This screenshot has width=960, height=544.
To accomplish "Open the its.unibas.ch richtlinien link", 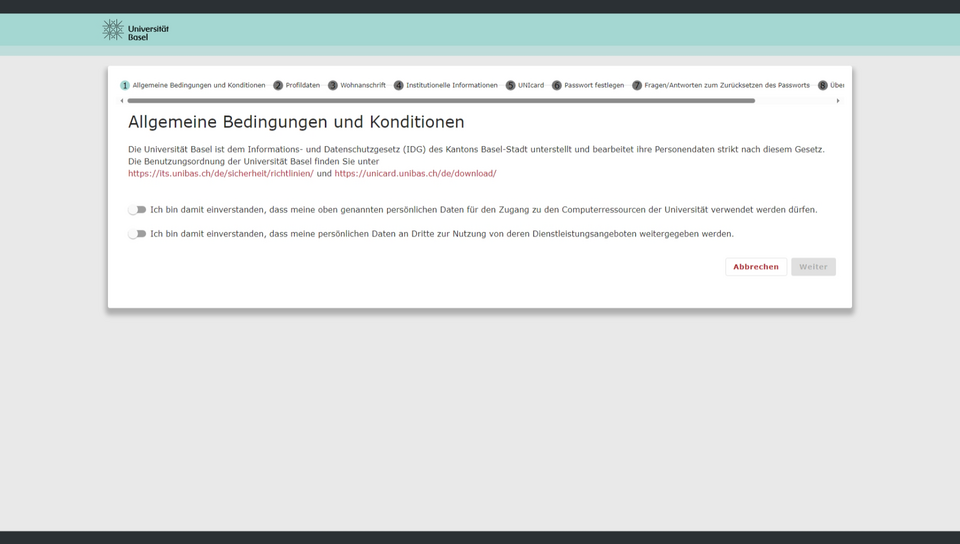I will click(220, 174).
